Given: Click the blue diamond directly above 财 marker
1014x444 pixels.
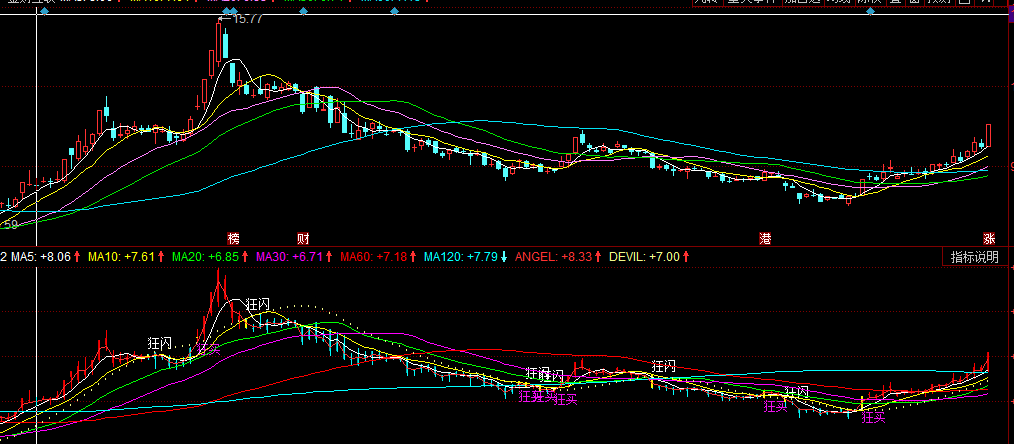Looking at the screenshot, I should coord(302,11).
